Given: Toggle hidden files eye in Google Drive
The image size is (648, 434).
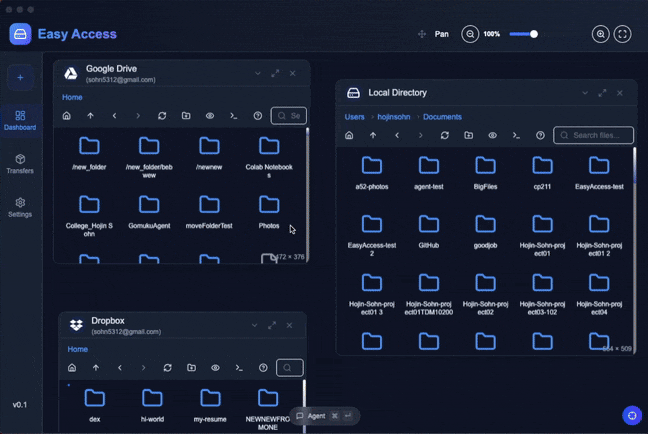Looking at the screenshot, I should pyautogui.click(x=210, y=116).
